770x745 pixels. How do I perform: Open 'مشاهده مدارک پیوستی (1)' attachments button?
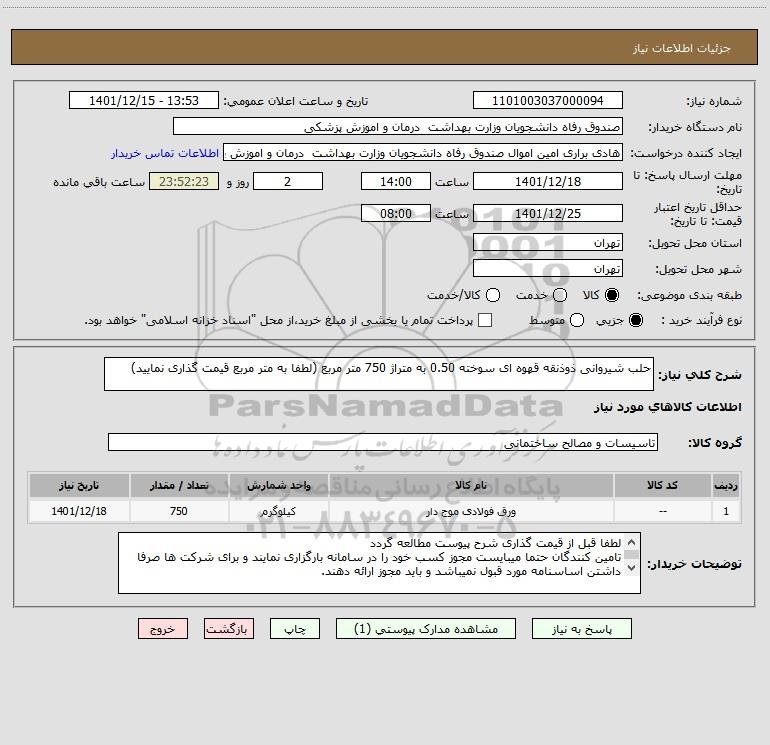426,629
